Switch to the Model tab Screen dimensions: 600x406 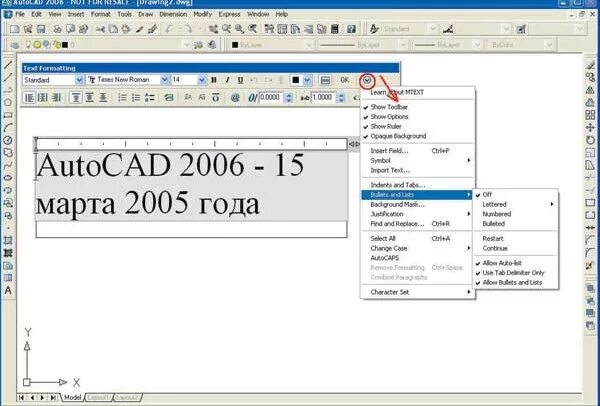click(x=72, y=398)
